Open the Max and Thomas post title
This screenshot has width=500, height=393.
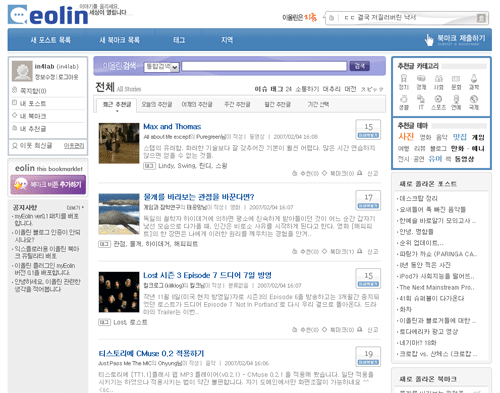tap(172, 127)
